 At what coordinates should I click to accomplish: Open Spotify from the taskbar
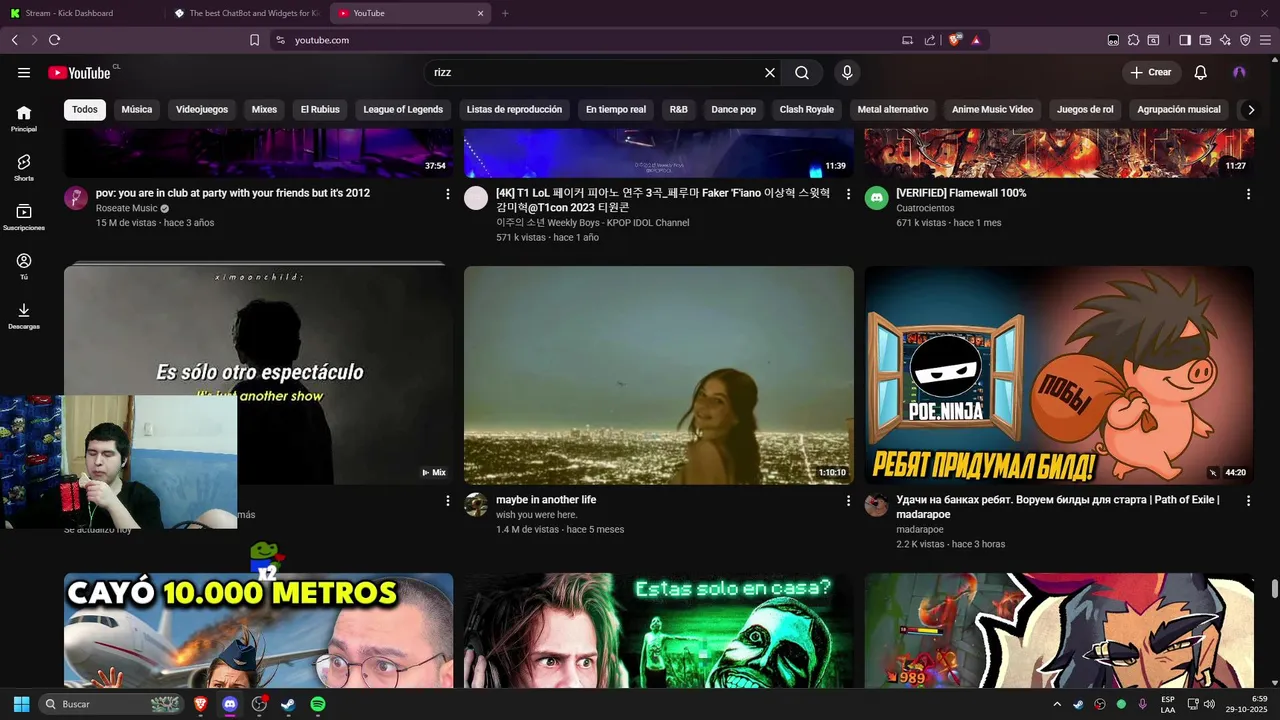(x=318, y=704)
